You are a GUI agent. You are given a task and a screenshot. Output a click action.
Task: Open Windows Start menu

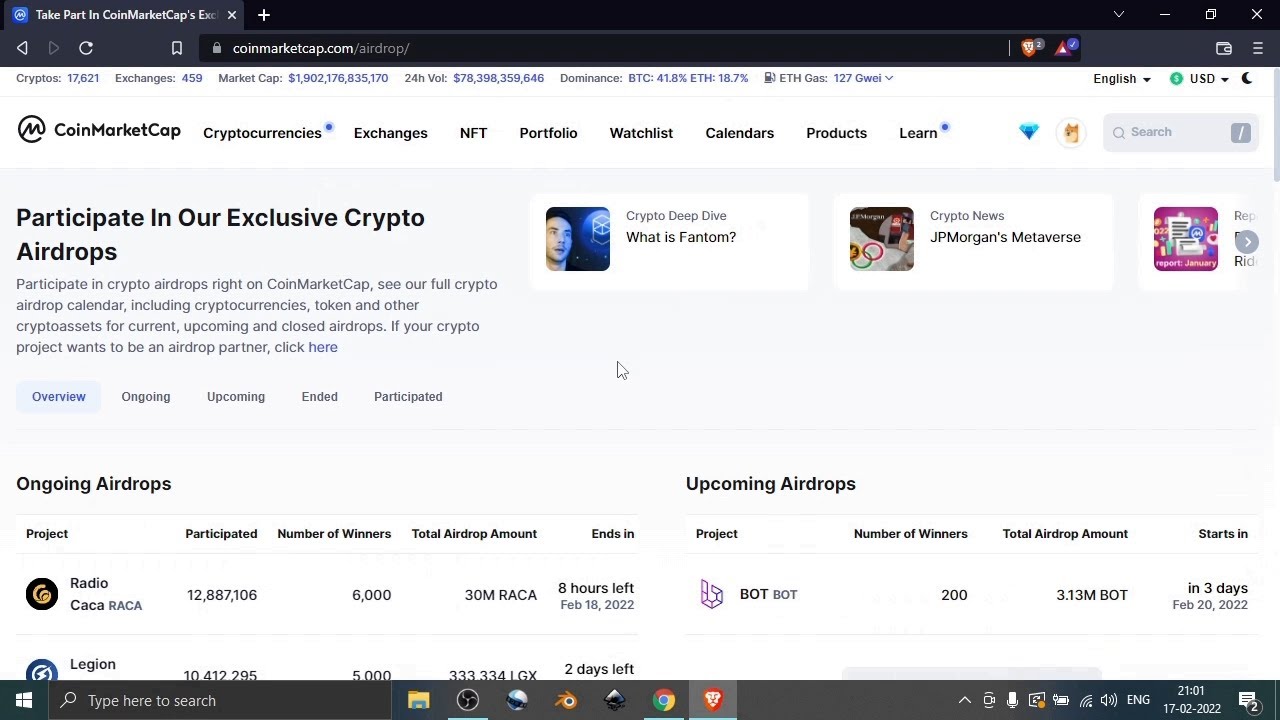(24, 700)
